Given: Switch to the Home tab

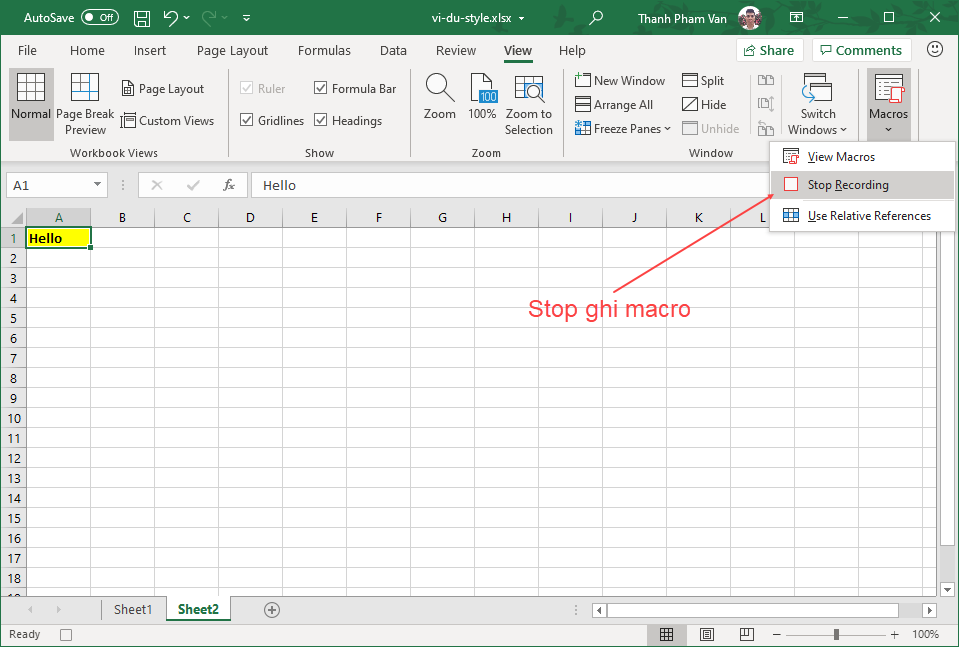Looking at the screenshot, I should click(x=87, y=51).
